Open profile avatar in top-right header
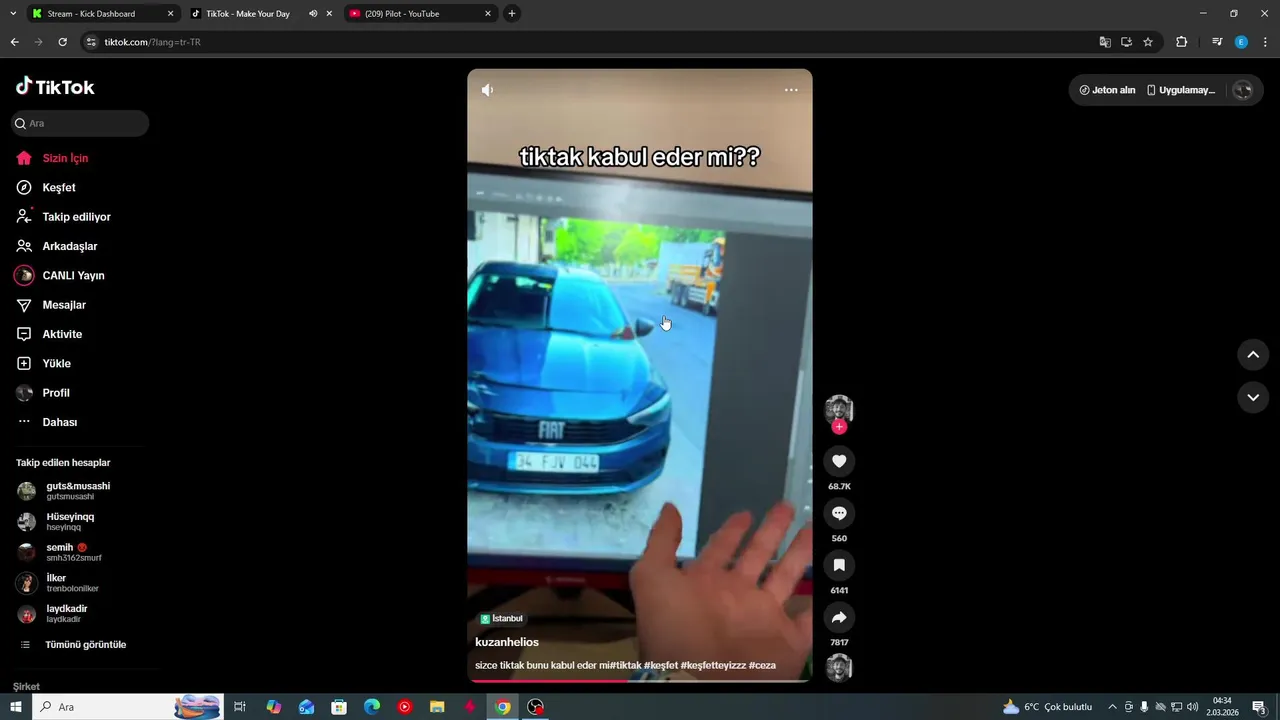This screenshot has width=1280, height=720. click(x=1242, y=90)
